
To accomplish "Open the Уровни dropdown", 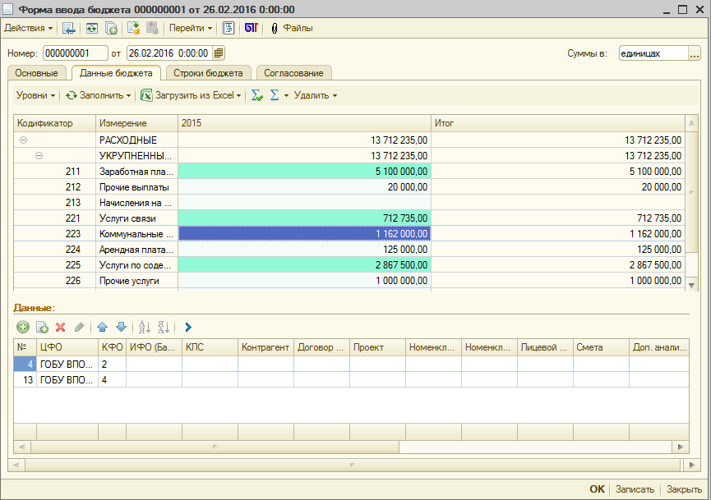I will (x=35, y=95).
